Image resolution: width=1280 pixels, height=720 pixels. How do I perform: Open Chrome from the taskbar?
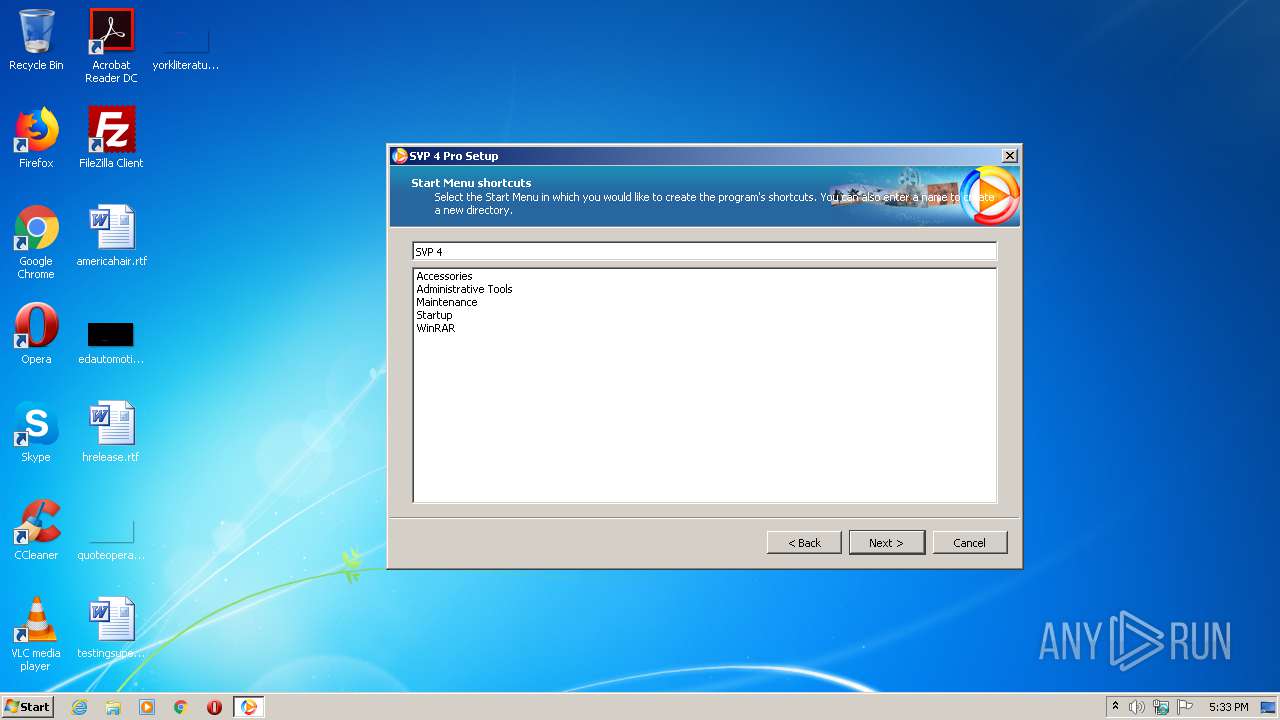point(181,707)
